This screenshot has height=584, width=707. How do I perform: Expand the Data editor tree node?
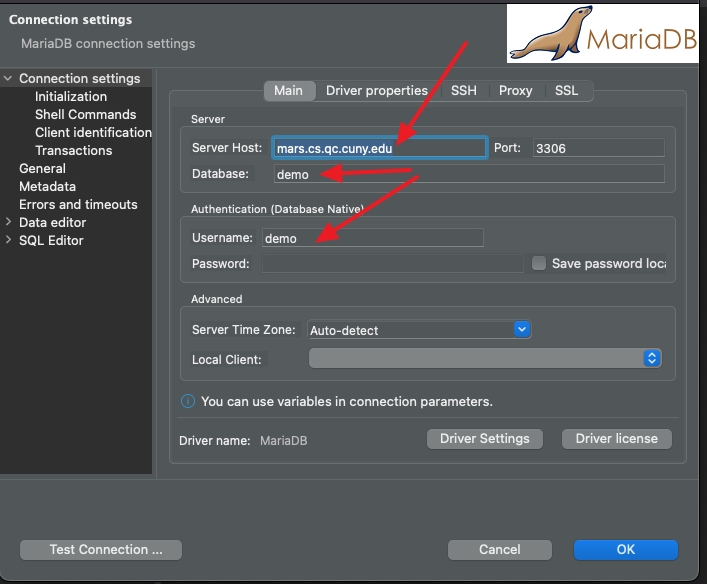9,223
